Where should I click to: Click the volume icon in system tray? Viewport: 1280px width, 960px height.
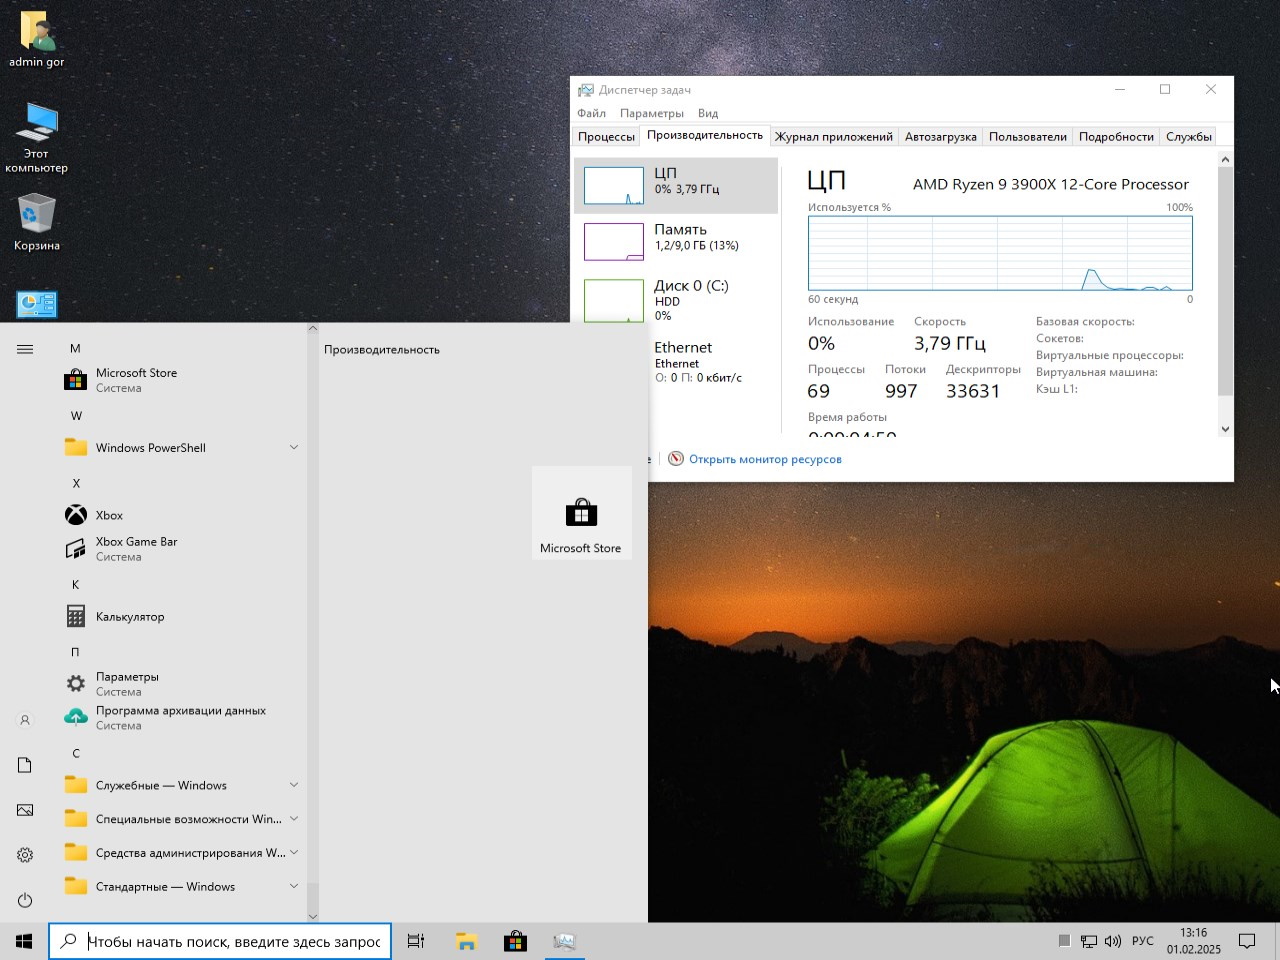coord(1113,941)
